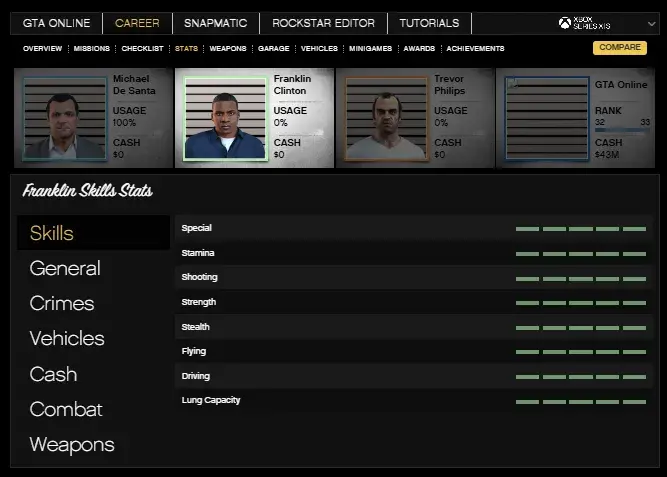Select the Skills category in sidebar

point(93,233)
